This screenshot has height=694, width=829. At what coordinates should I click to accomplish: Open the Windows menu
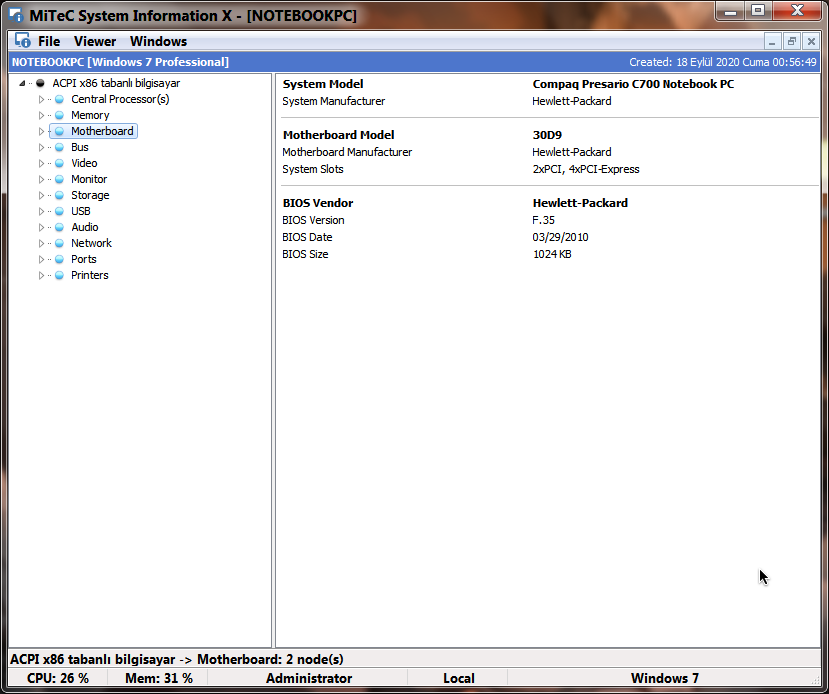pyautogui.click(x=159, y=41)
